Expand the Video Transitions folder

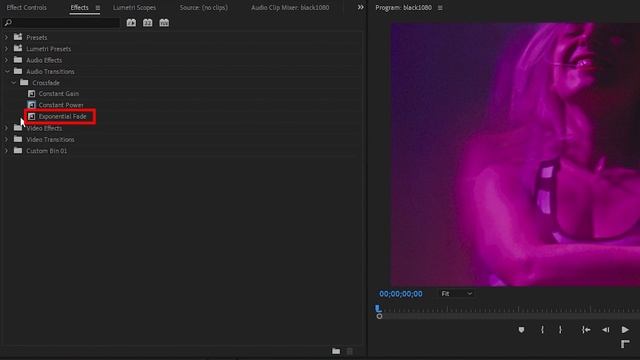[x=6, y=139]
